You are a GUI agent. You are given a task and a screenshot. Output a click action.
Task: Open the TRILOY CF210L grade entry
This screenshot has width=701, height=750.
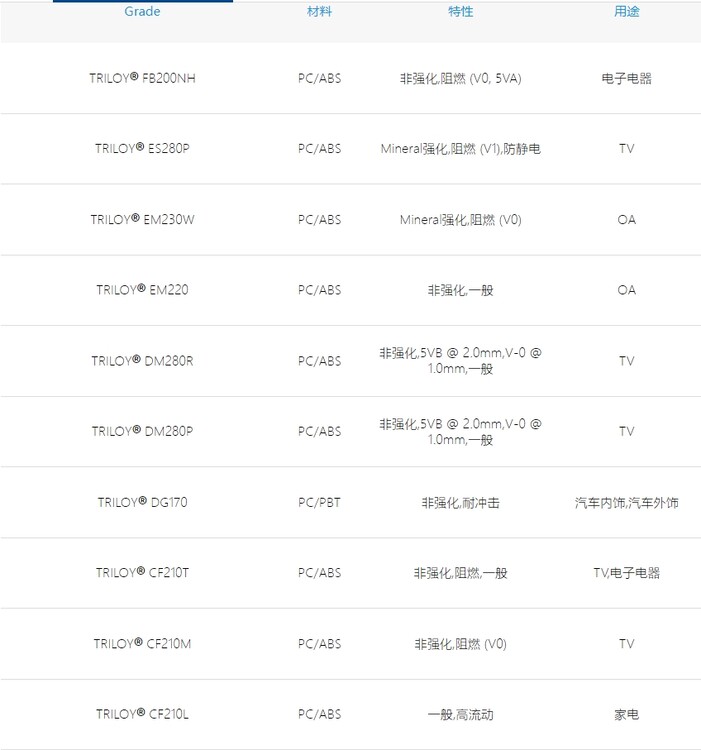(x=142, y=714)
